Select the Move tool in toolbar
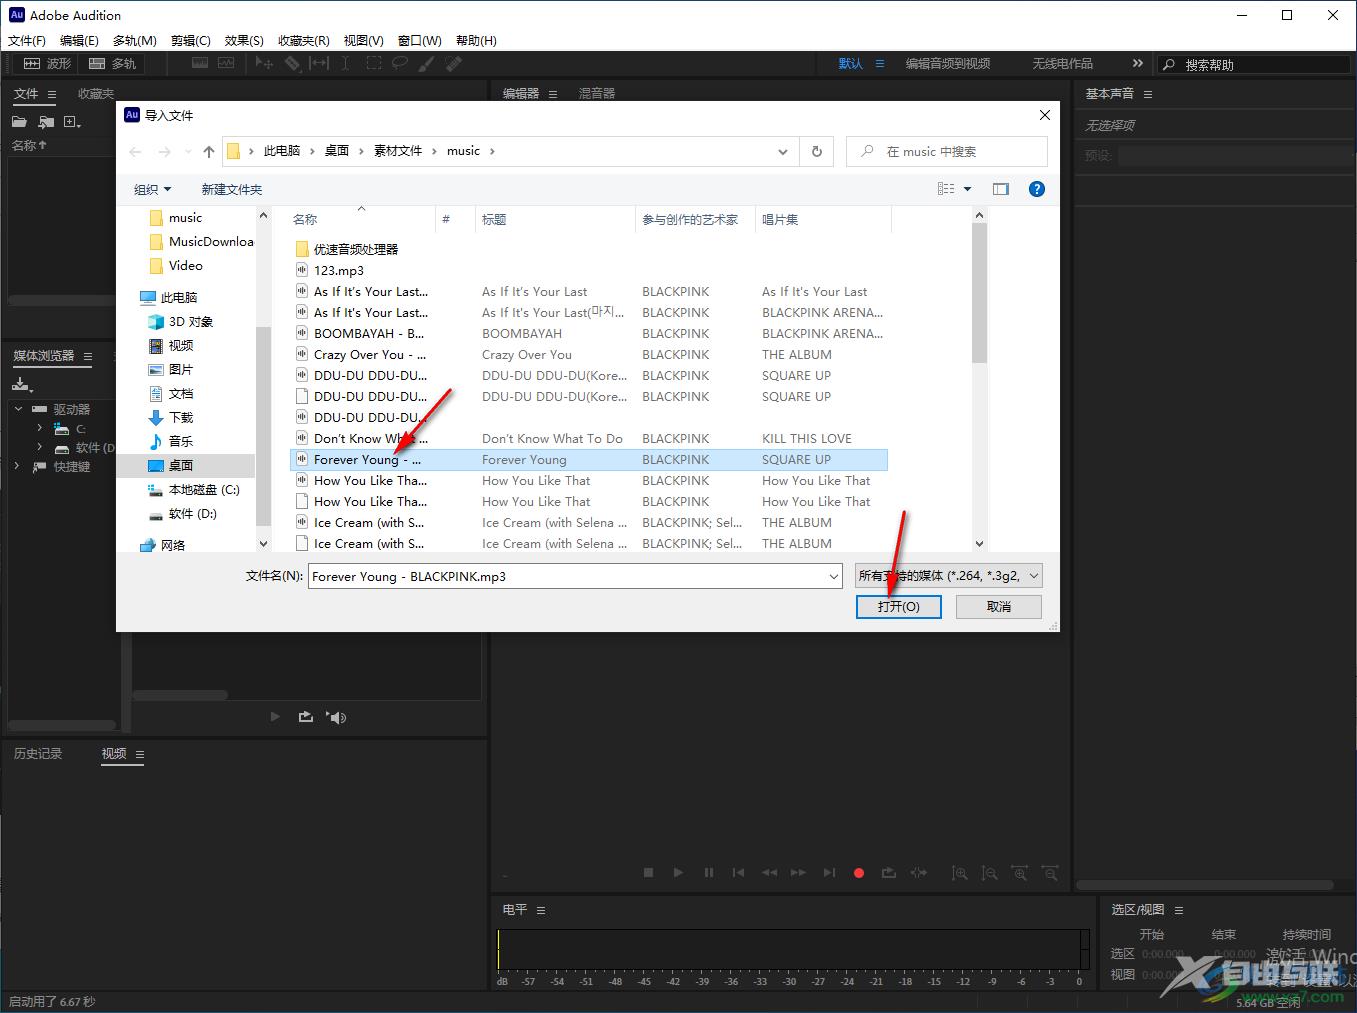1357x1013 pixels. 264,63
